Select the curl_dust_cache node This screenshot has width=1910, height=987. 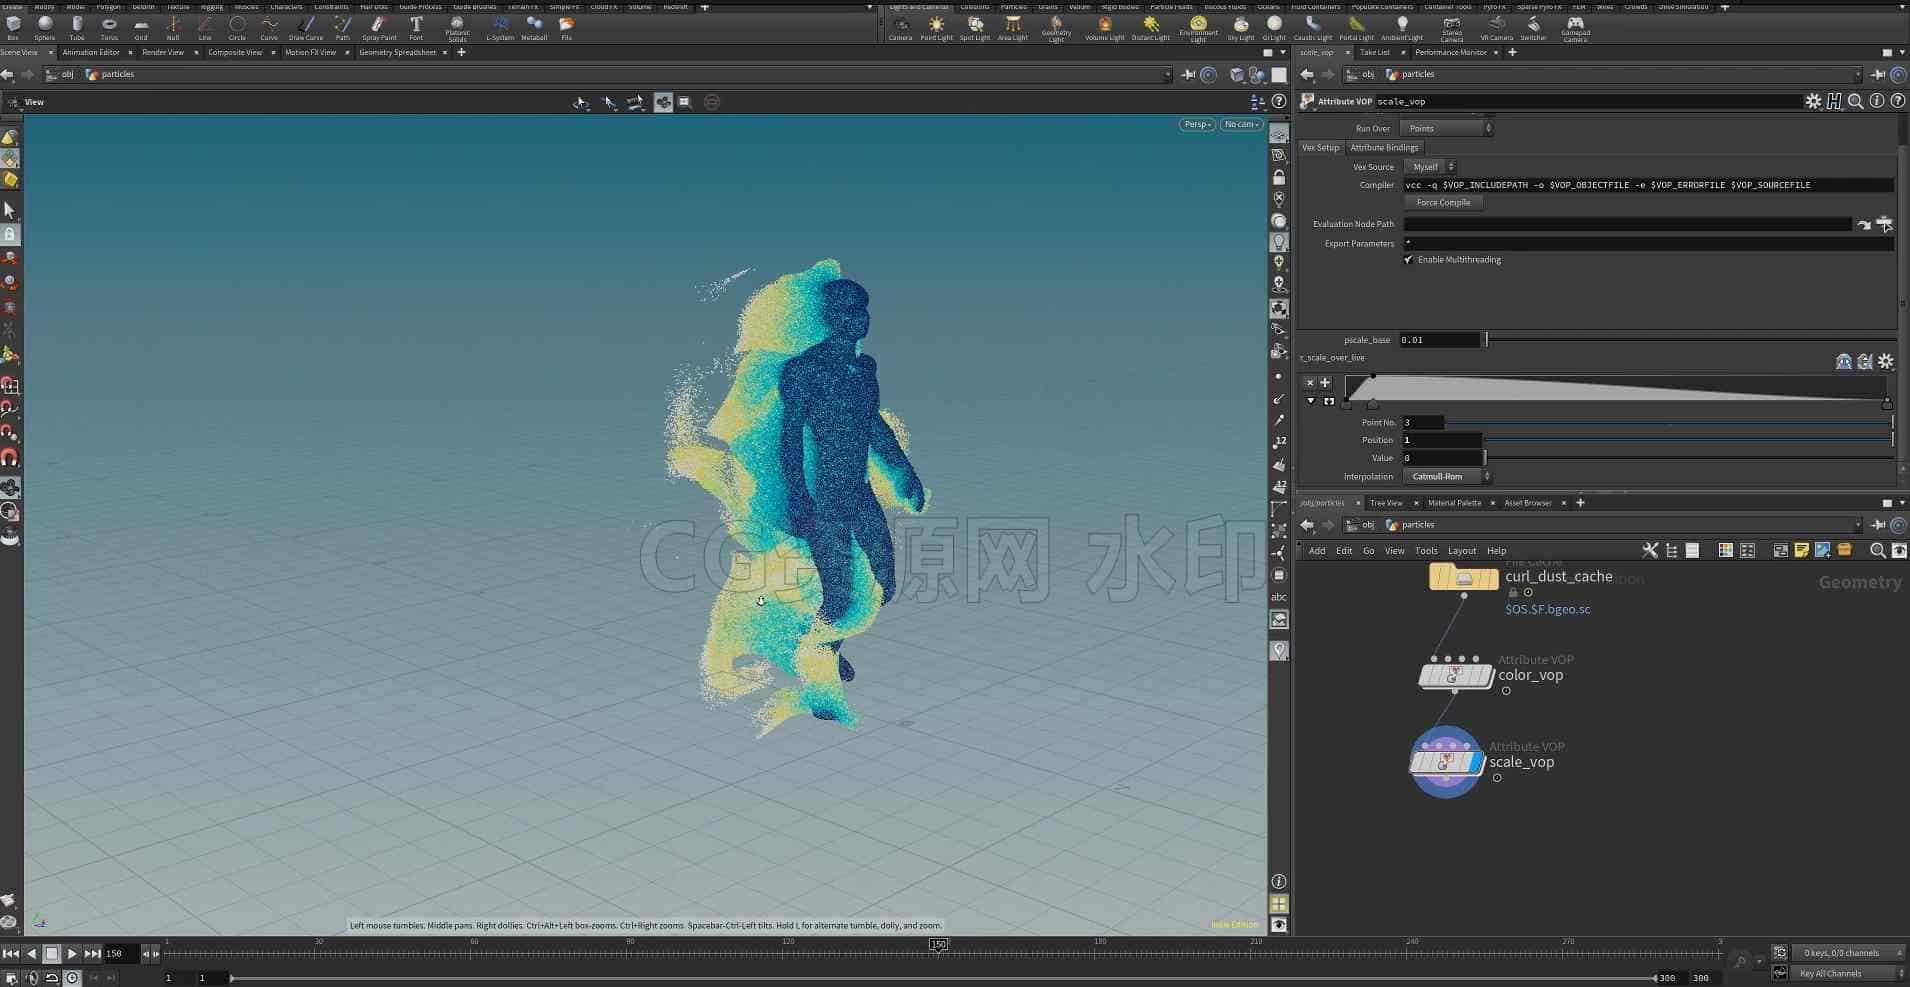pos(1464,577)
